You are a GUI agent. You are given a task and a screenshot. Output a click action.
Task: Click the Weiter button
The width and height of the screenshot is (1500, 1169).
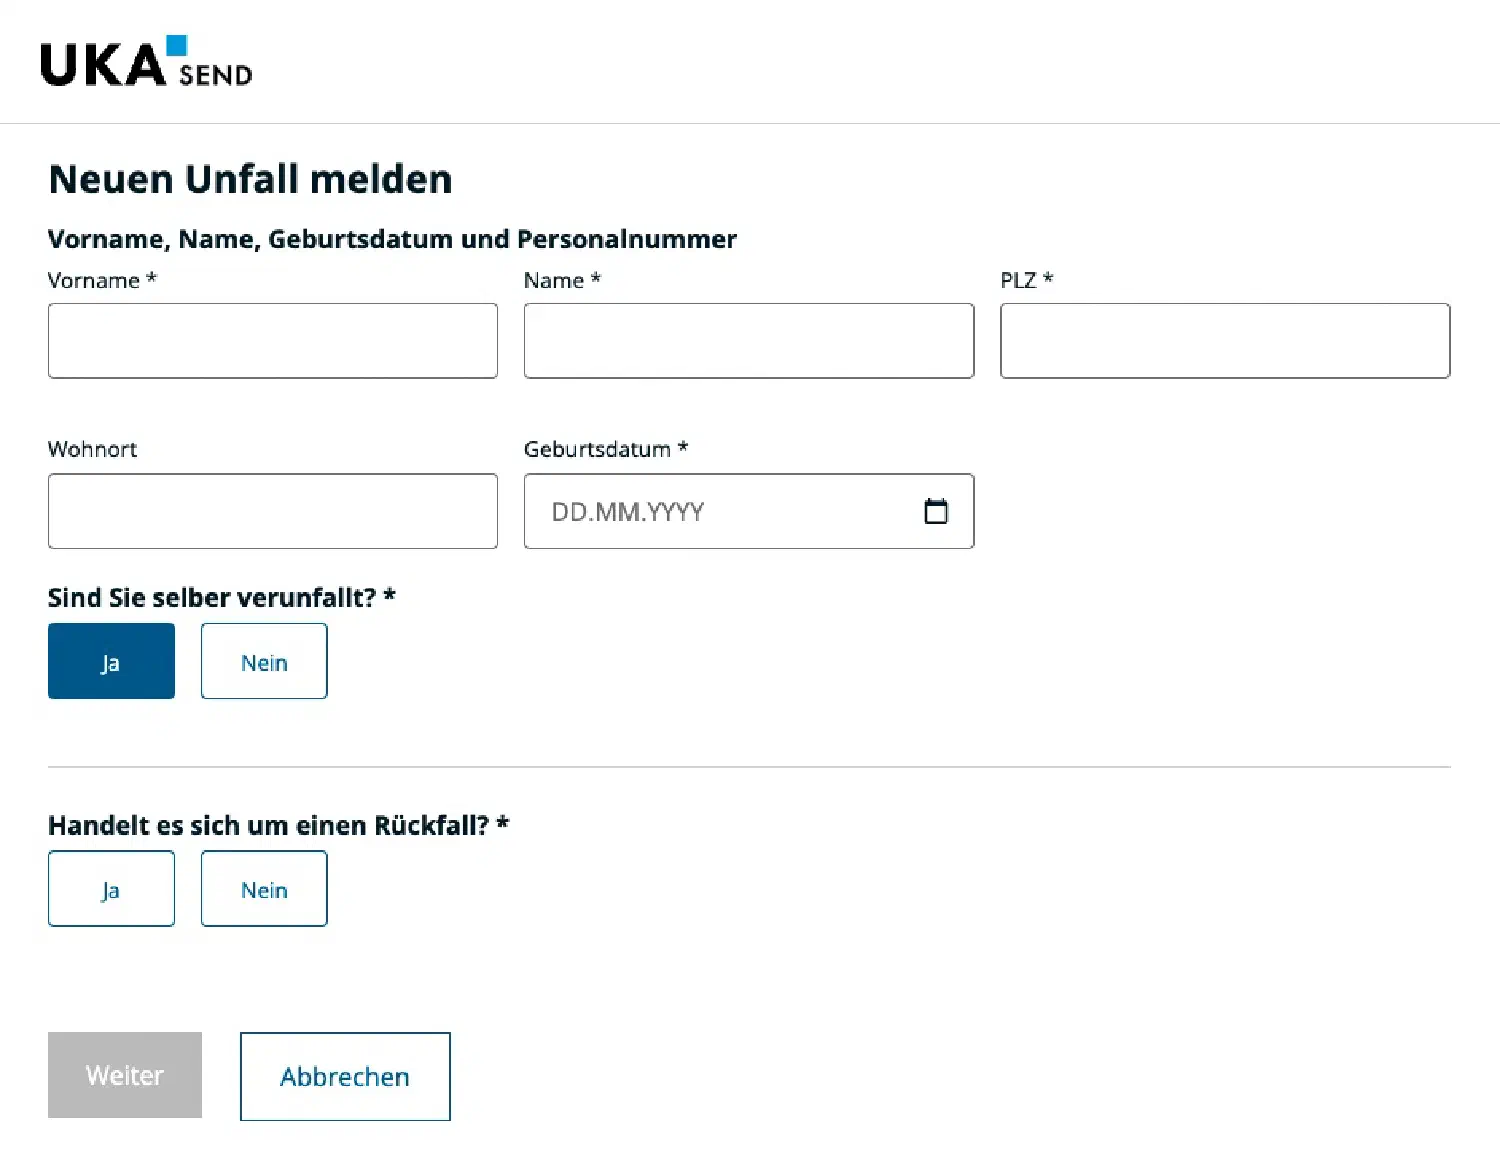[x=124, y=1075]
